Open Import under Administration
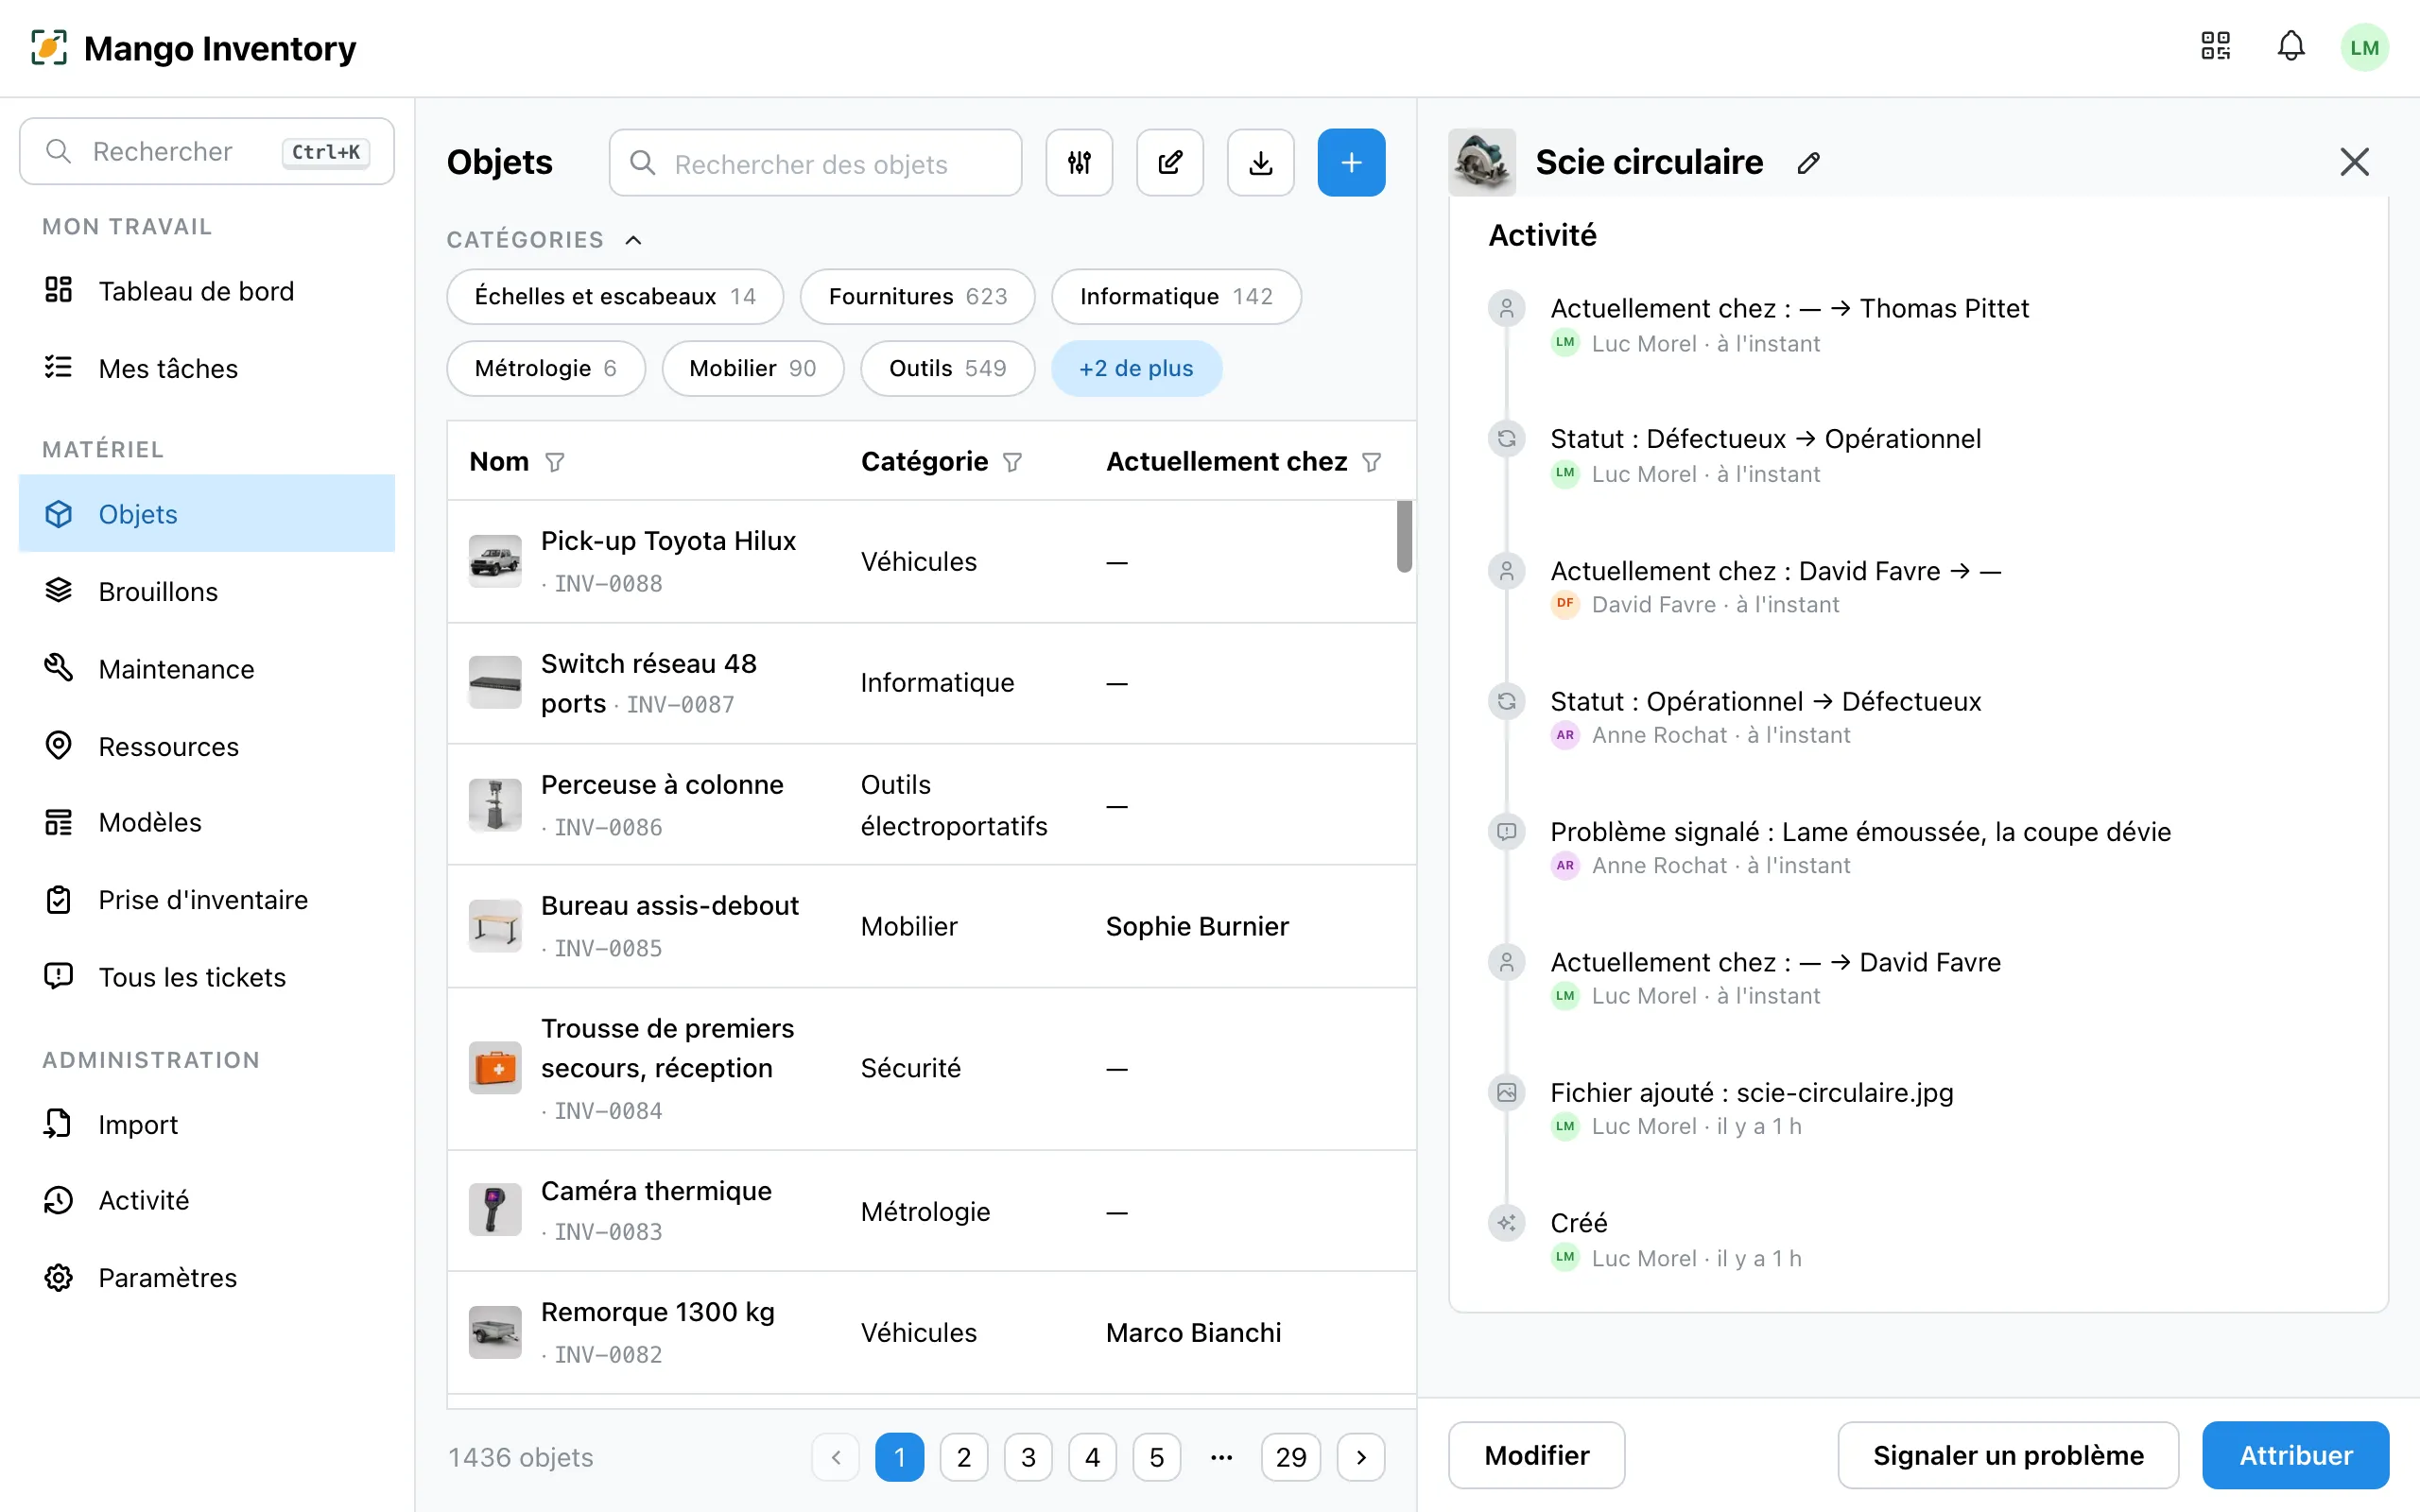This screenshot has width=2420, height=1512. [207, 1124]
